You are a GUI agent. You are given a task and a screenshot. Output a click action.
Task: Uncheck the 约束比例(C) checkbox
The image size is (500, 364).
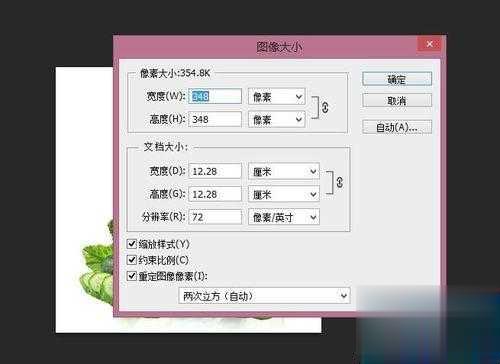click(132, 260)
